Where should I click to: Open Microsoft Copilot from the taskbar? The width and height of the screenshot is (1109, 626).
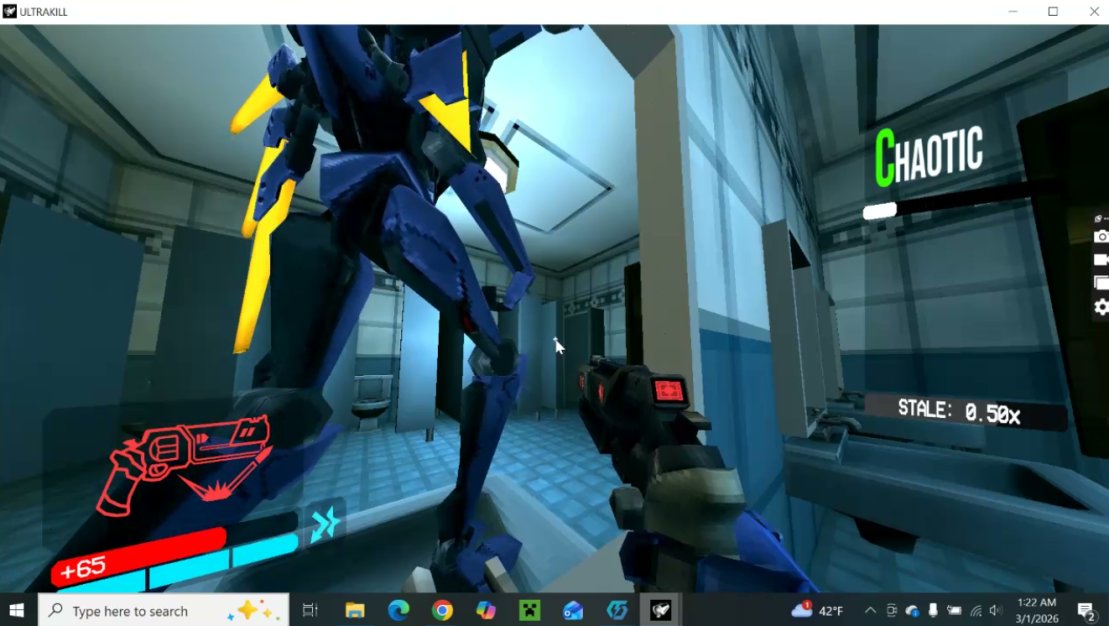click(x=486, y=610)
